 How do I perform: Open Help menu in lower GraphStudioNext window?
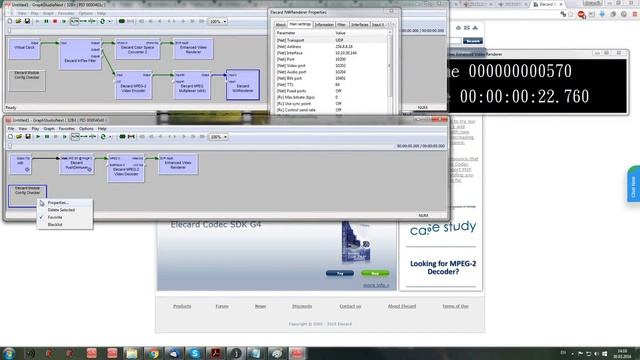(102, 129)
